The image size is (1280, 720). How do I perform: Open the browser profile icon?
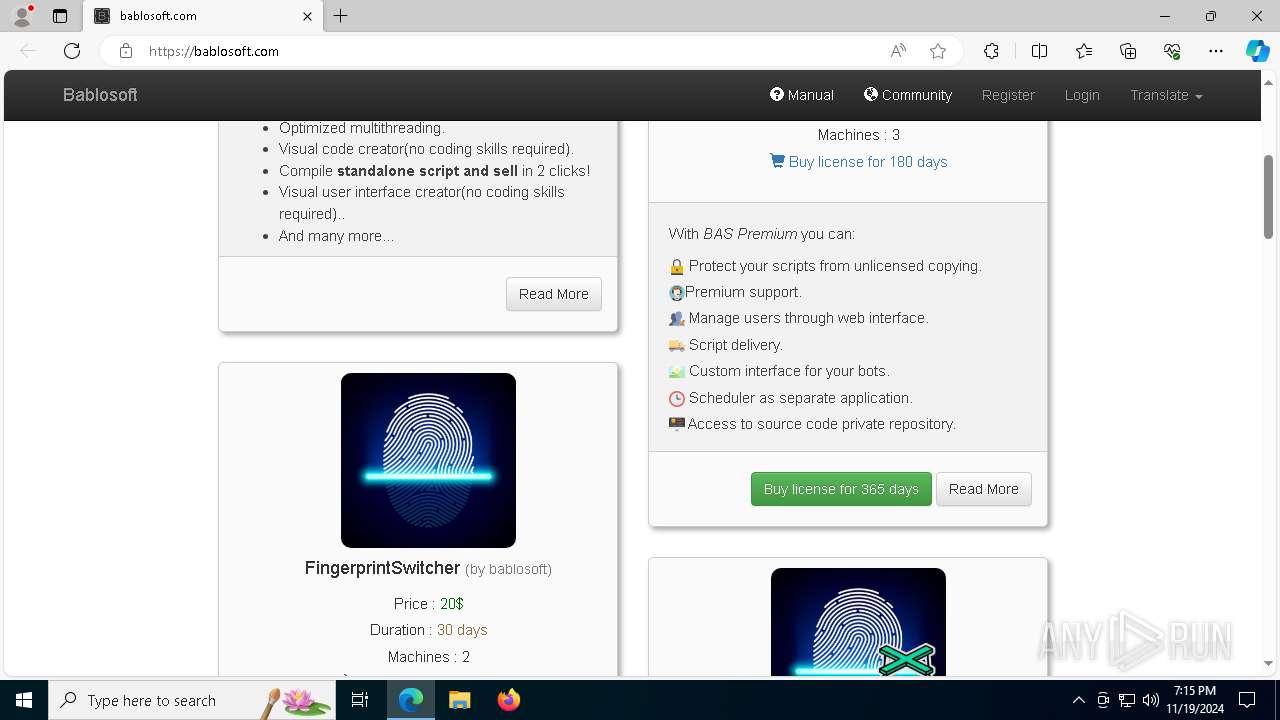click(x=21, y=16)
